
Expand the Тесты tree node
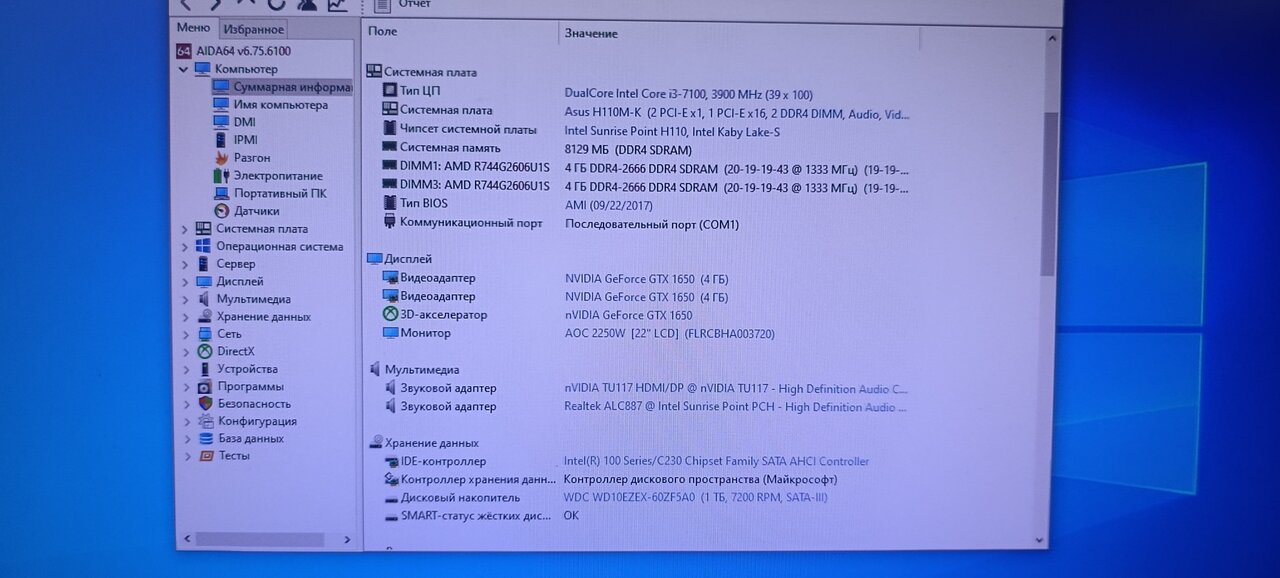184,456
